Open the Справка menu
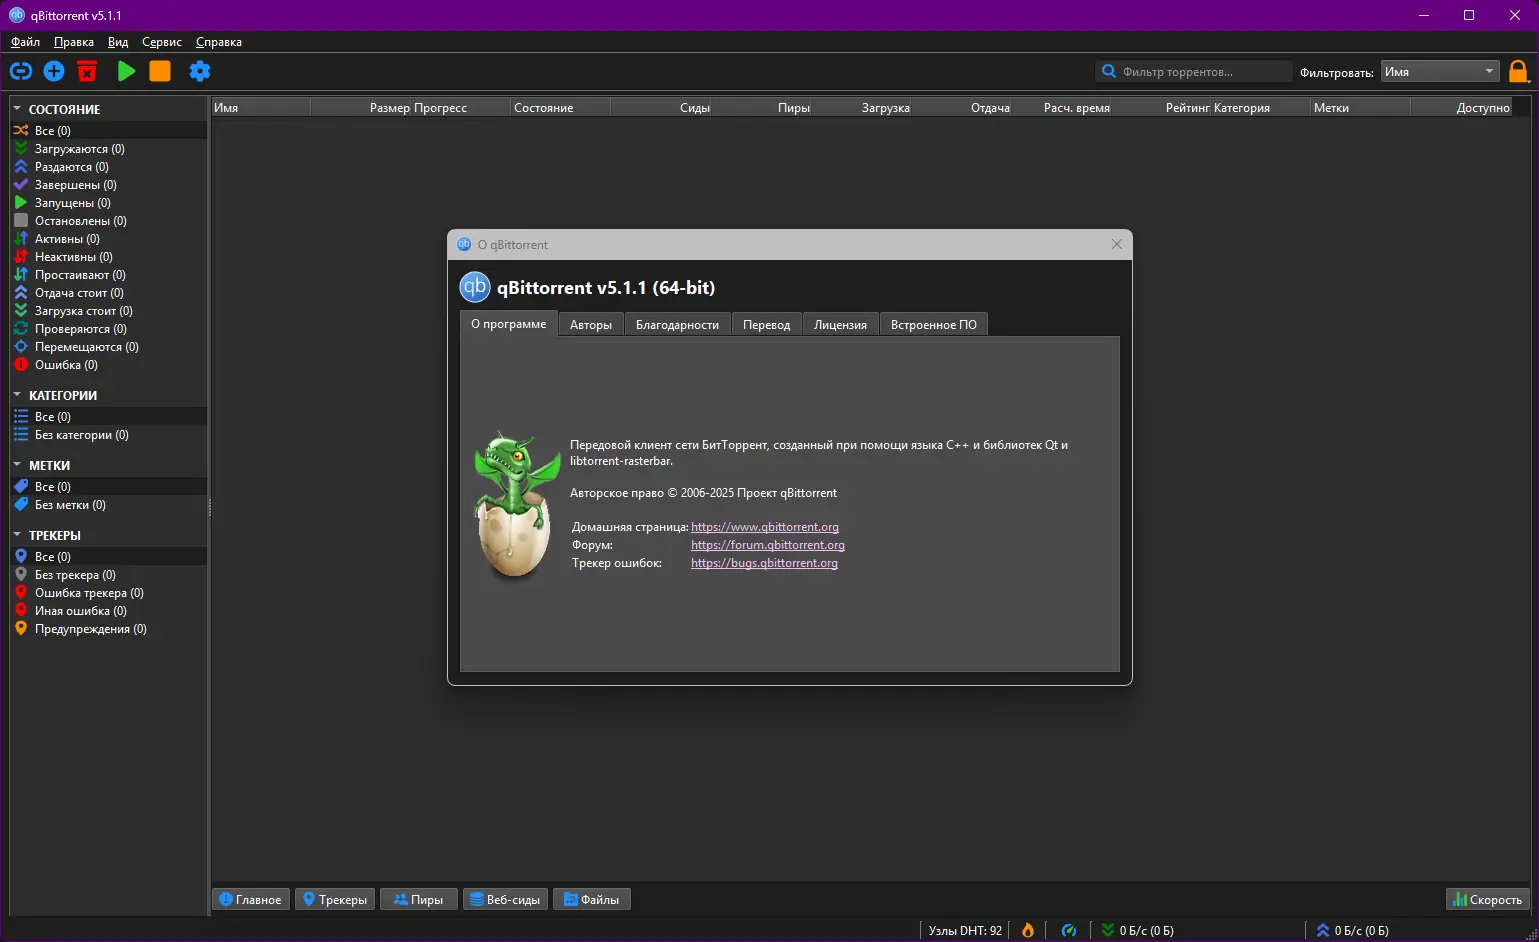The width and height of the screenshot is (1539, 942). click(x=219, y=42)
